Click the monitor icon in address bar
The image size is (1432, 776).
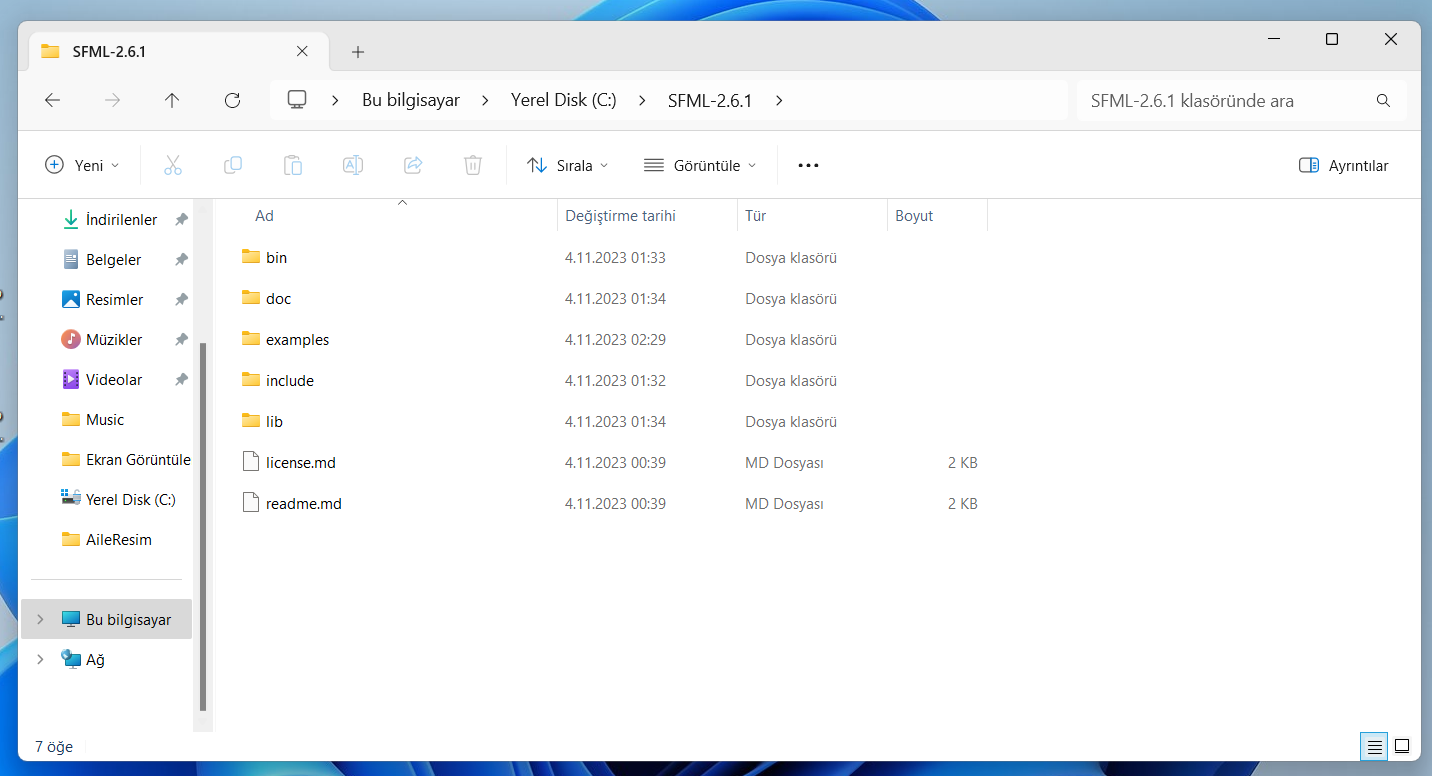point(297,100)
